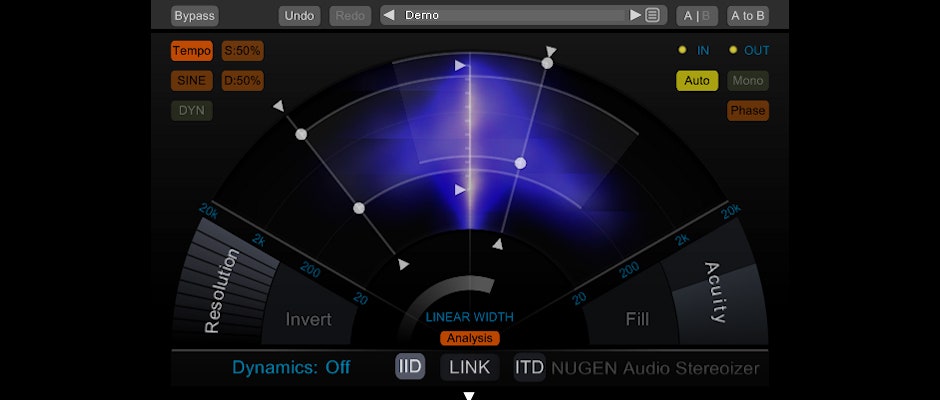Click the next preset right arrow
The width and height of the screenshot is (940, 400).
635,15
